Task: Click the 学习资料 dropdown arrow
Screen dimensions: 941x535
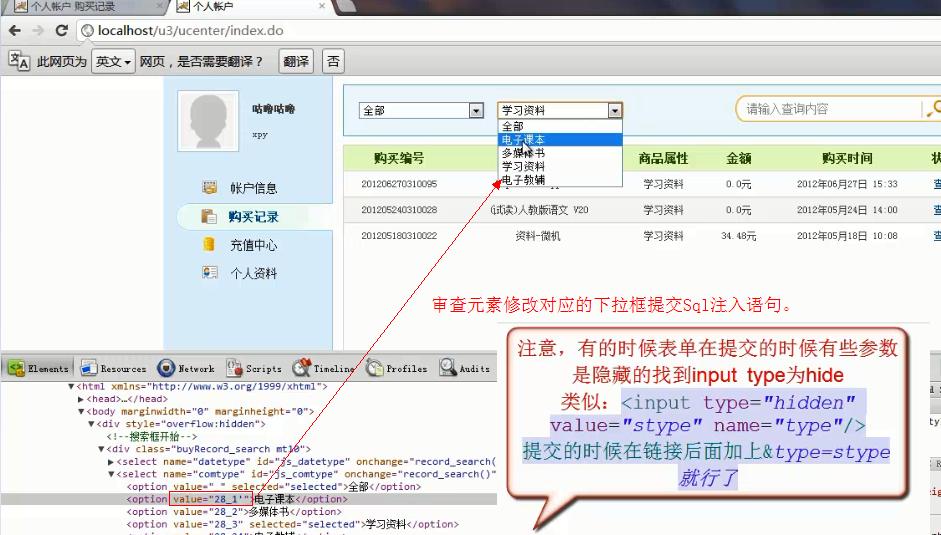Action: 614,110
